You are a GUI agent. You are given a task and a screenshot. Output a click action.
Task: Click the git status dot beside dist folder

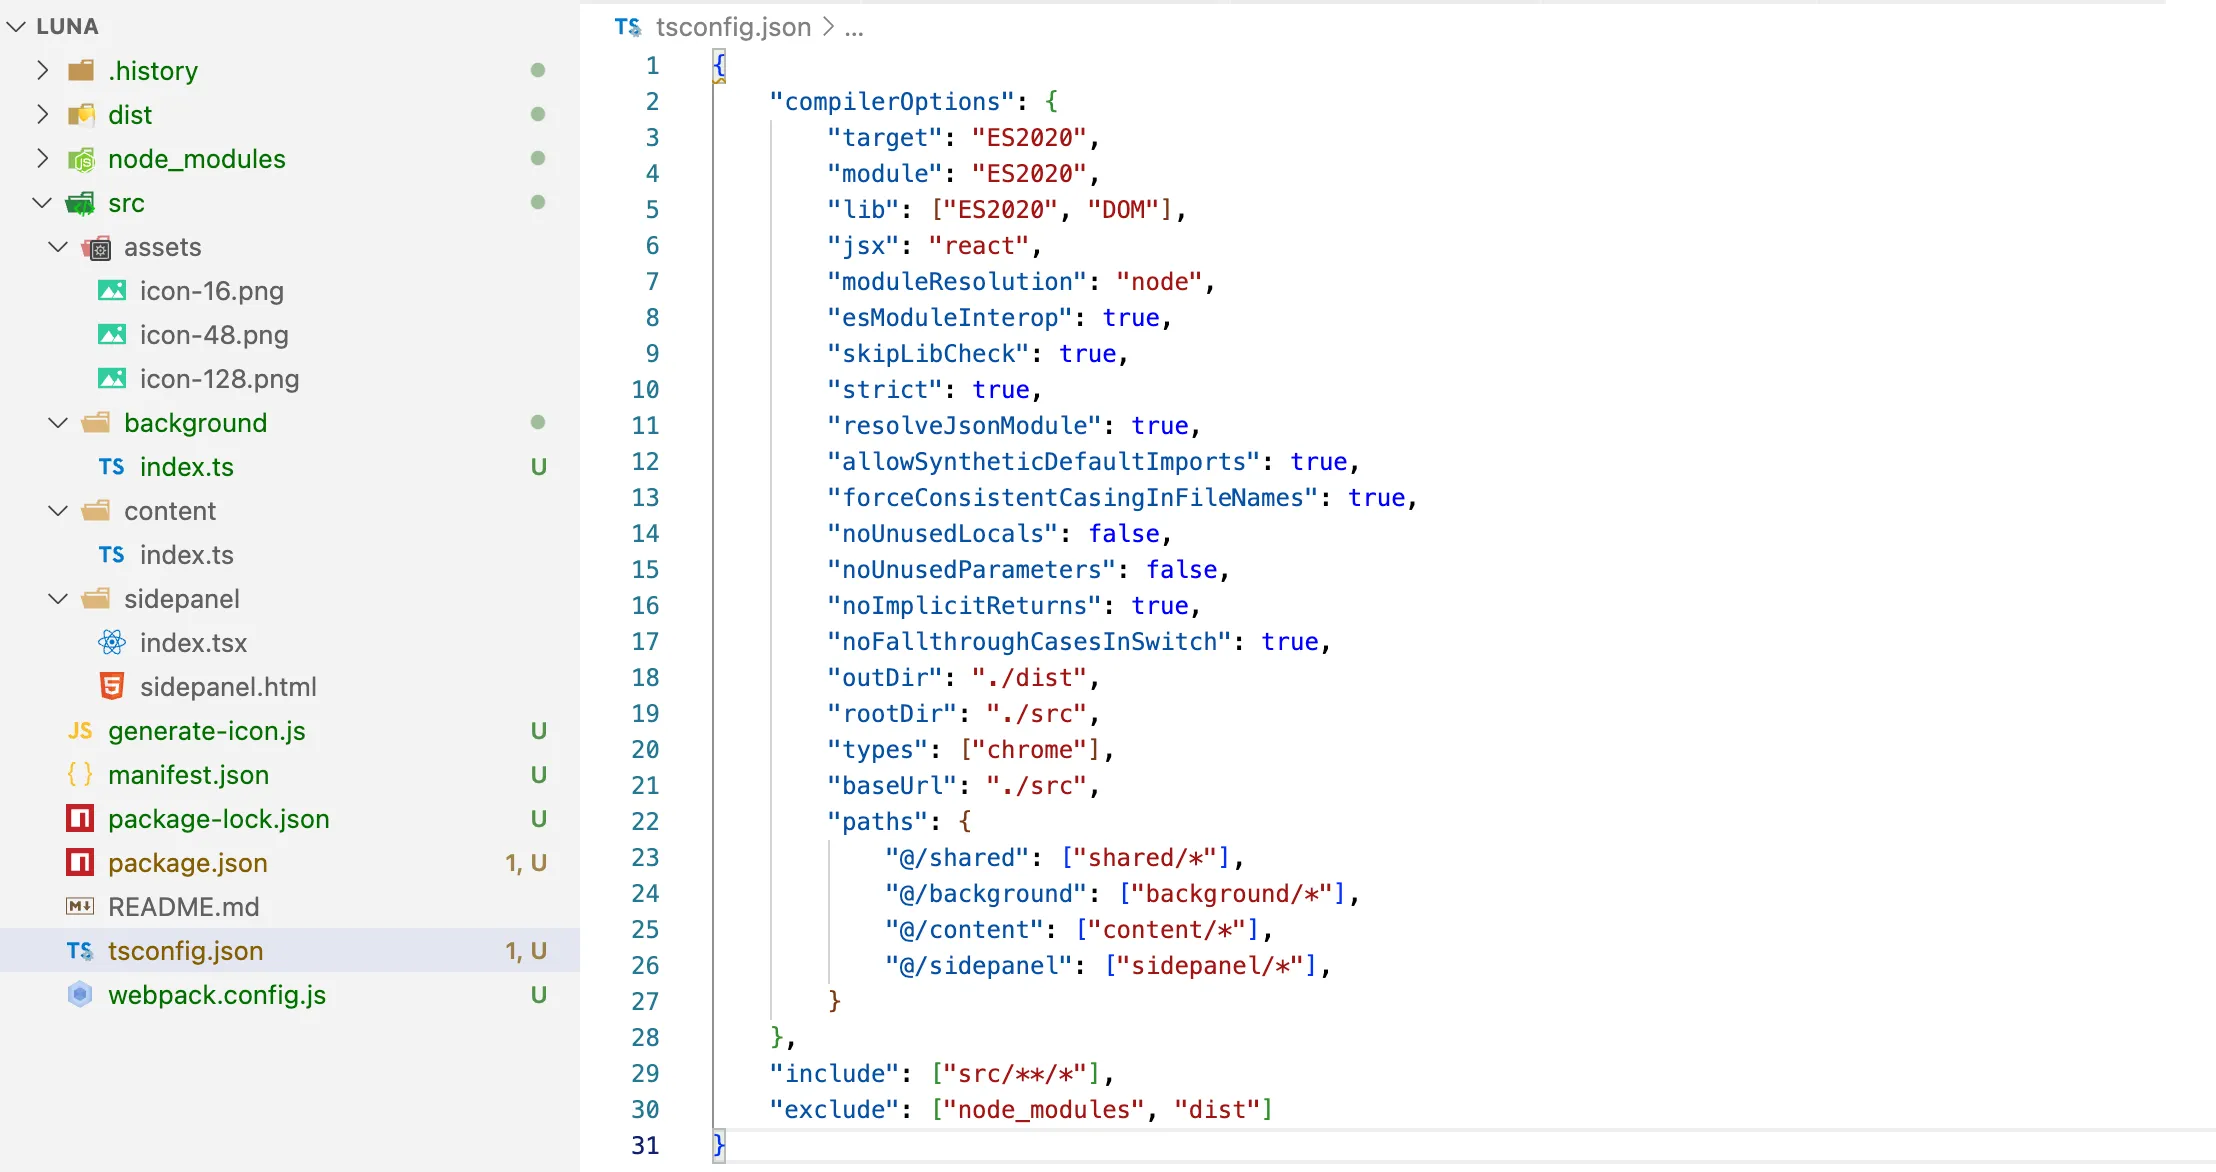537,114
